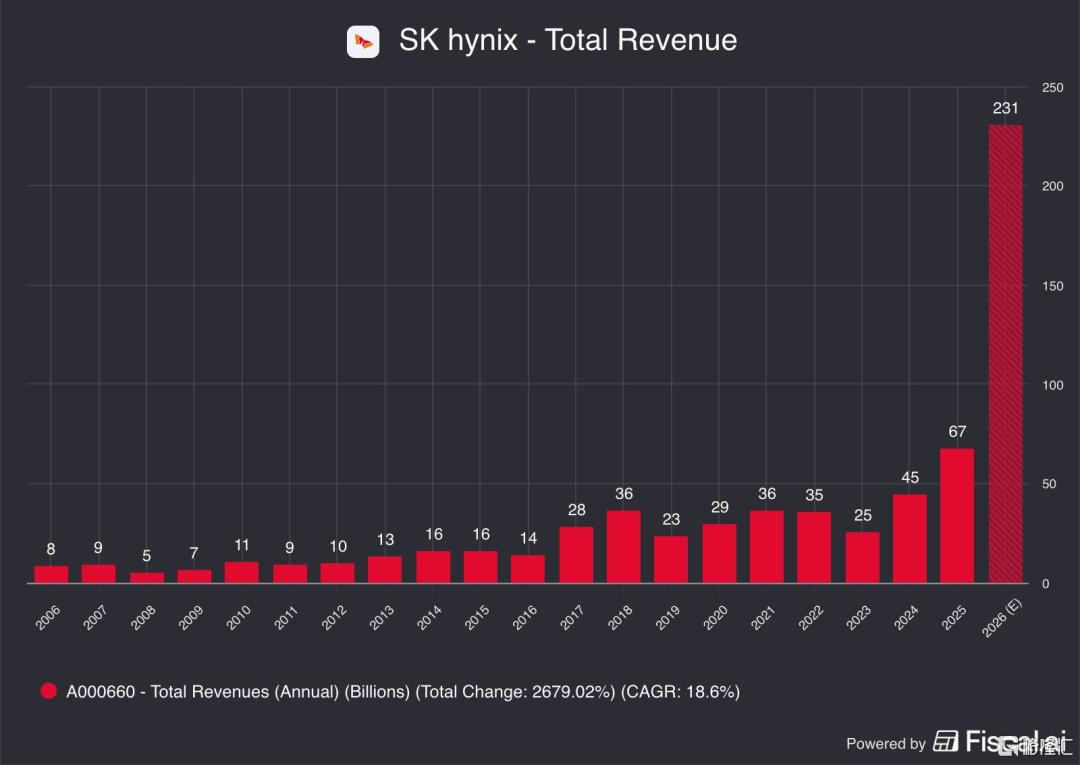
Task: Click the 2018 revenue bar
Action: [623, 547]
